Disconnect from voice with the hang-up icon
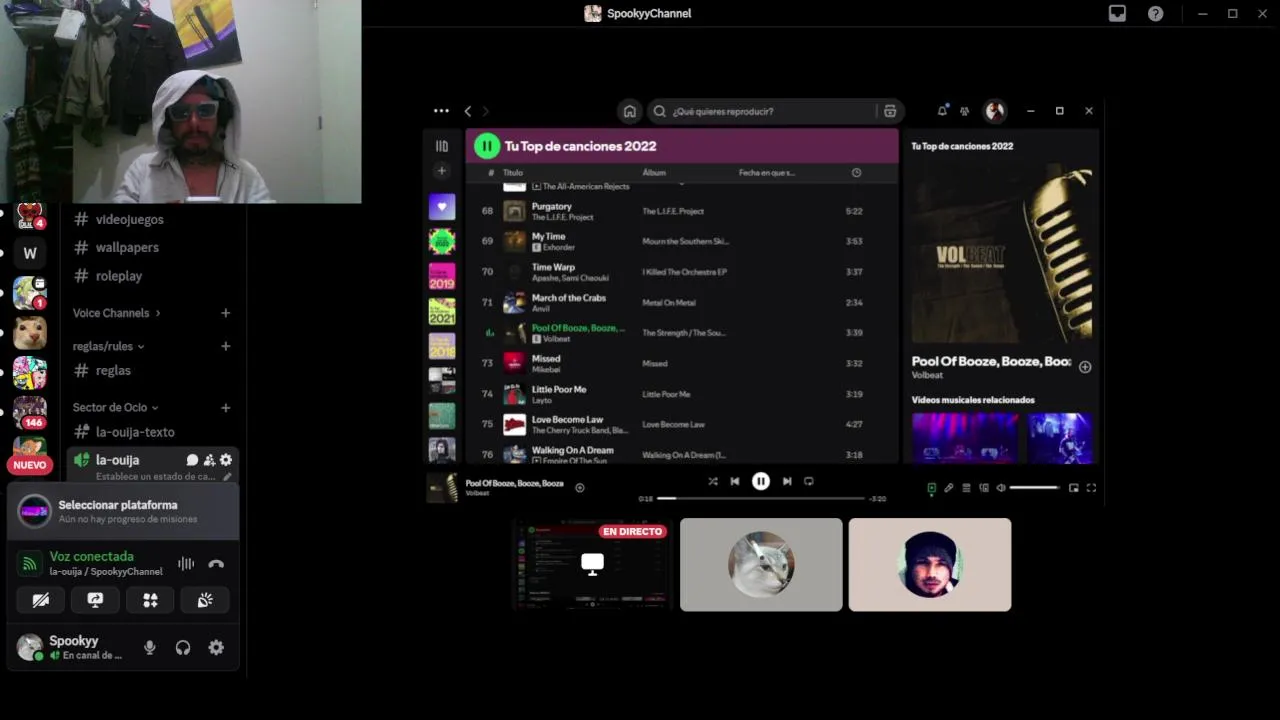 pyautogui.click(x=216, y=564)
